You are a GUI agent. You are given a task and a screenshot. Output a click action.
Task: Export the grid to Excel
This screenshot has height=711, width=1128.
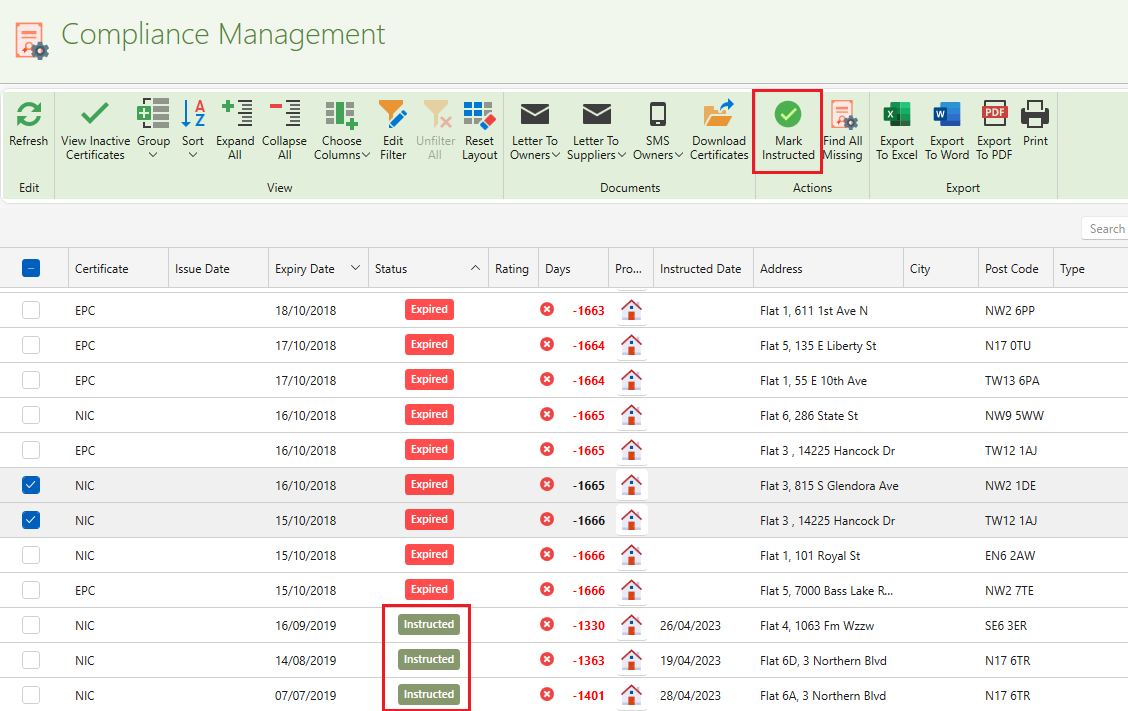pyautogui.click(x=896, y=115)
